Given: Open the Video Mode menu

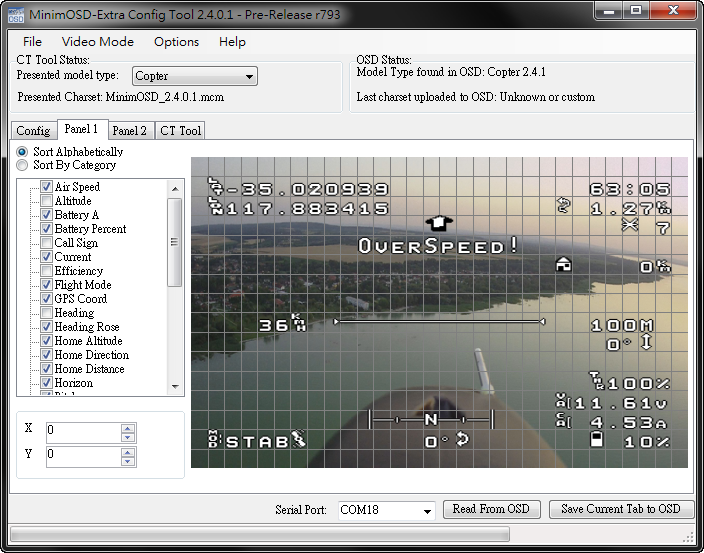Looking at the screenshot, I should tap(97, 42).
